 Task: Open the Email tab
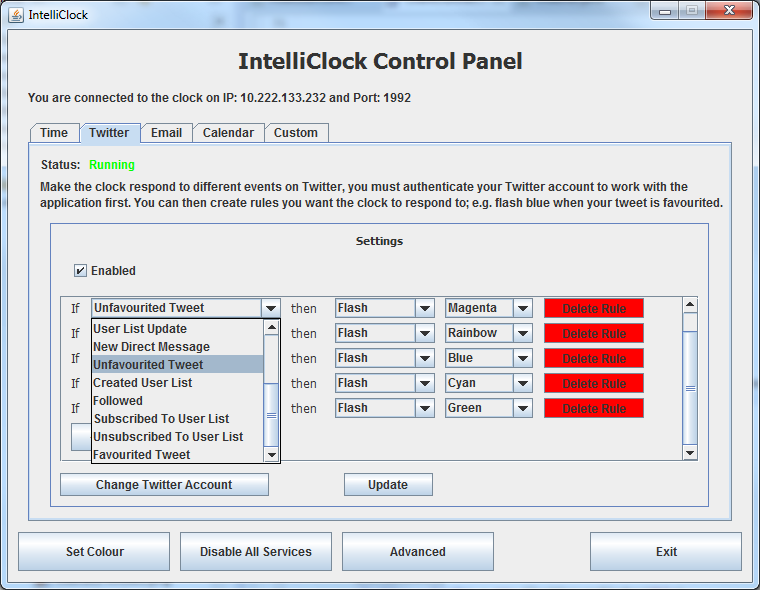(x=166, y=133)
